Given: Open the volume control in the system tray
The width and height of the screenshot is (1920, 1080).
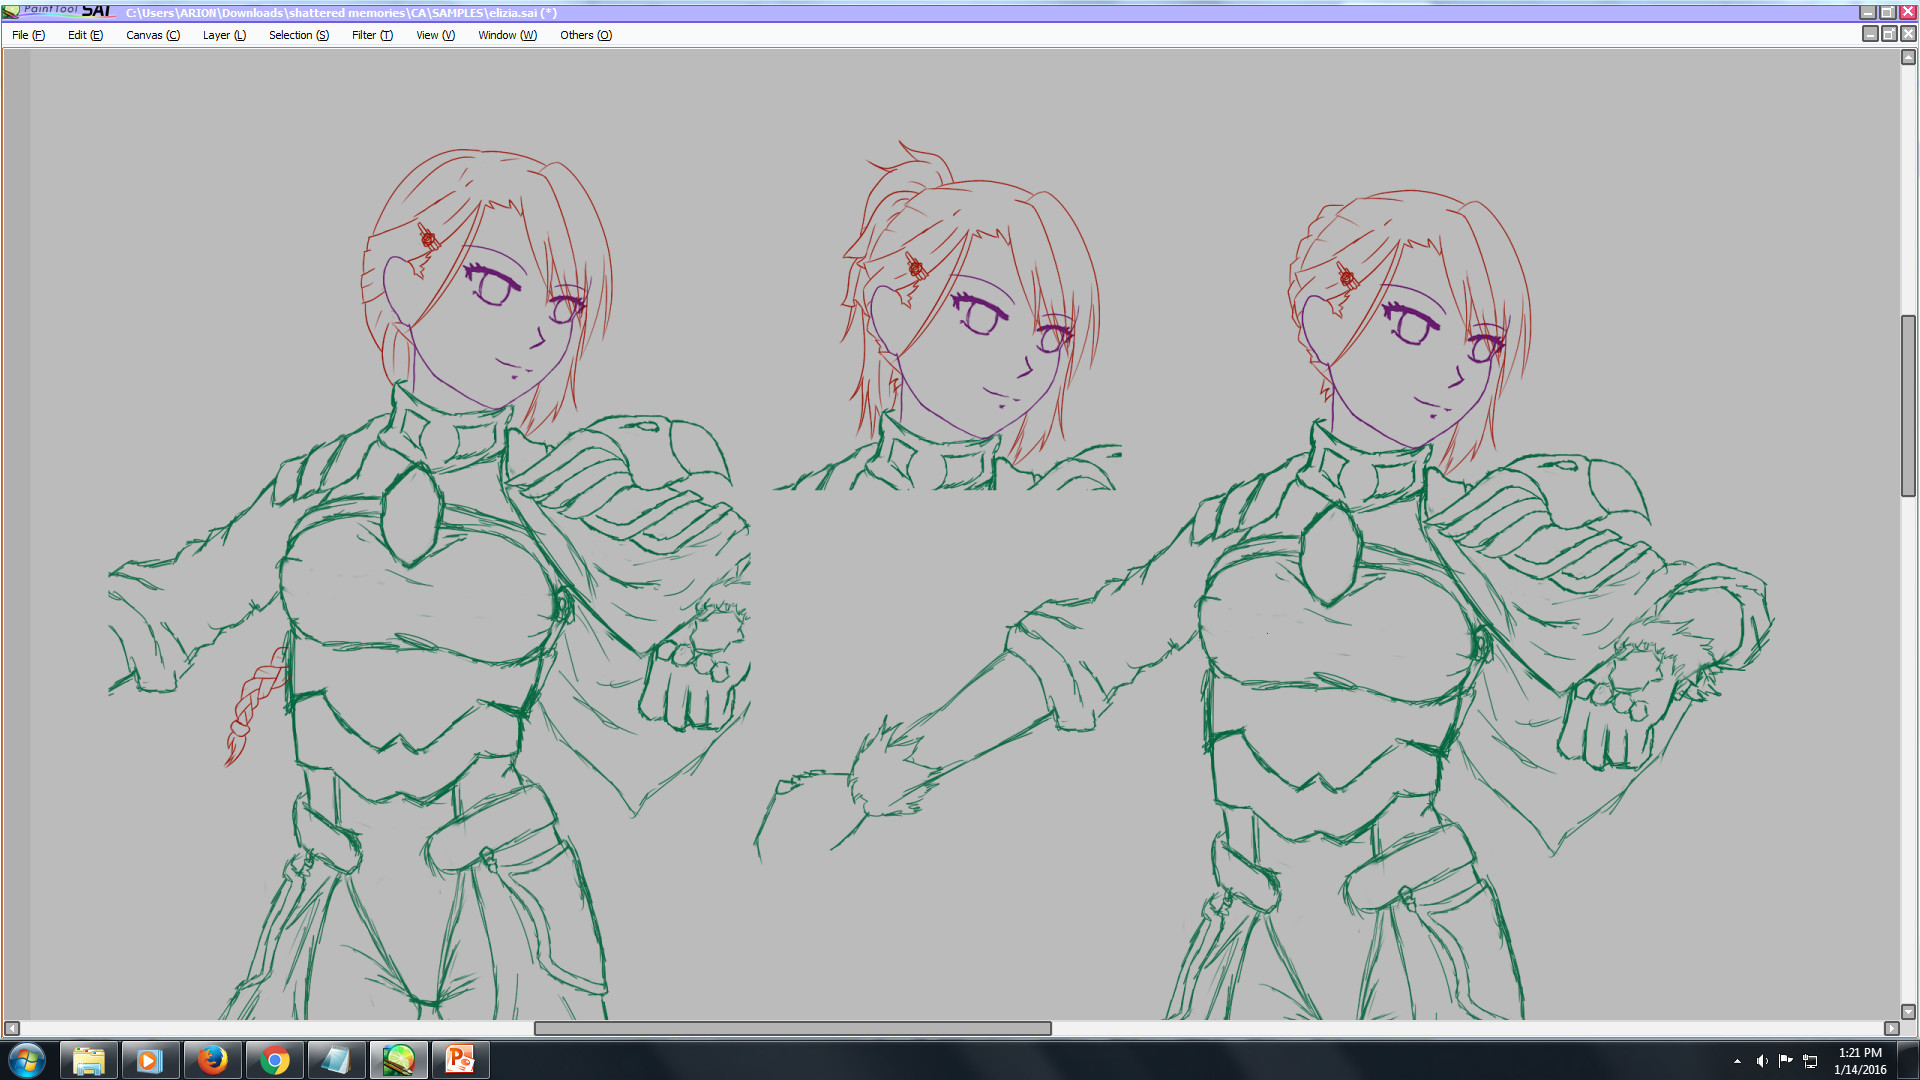Looking at the screenshot, I should pyautogui.click(x=1762, y=1060).
